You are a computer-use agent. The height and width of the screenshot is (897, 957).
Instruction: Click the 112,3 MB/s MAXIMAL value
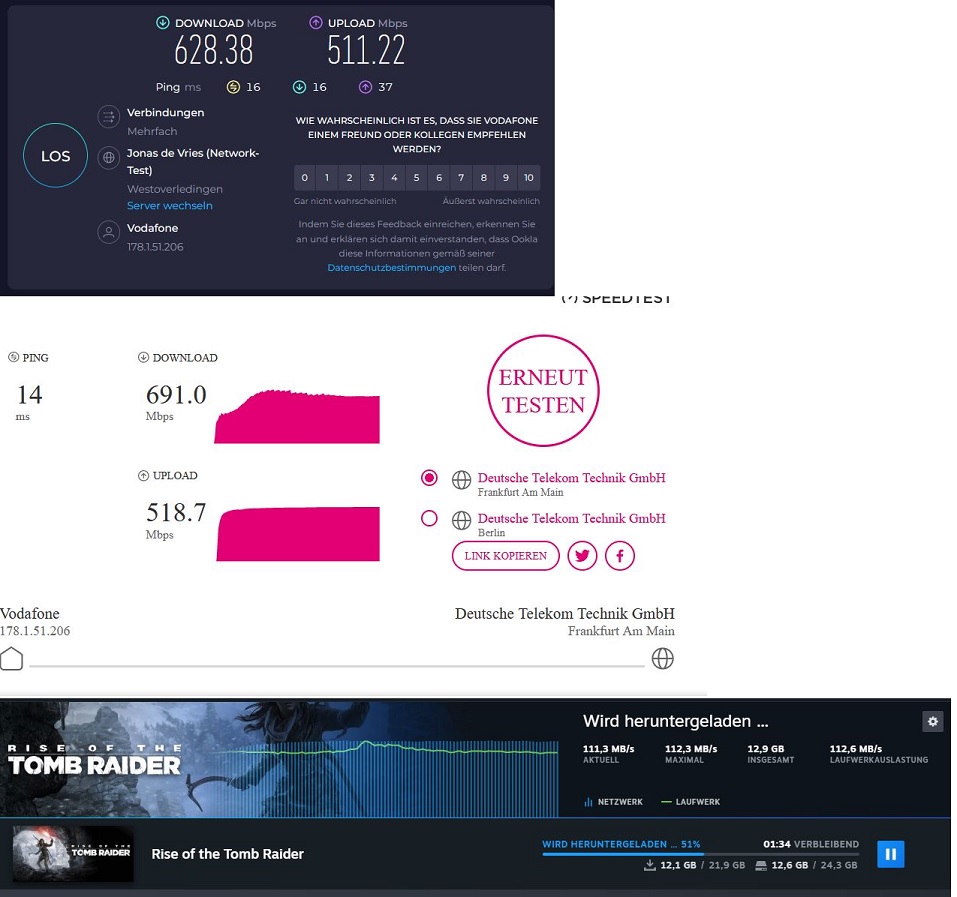pyautogui.click(x=691, y=749)
